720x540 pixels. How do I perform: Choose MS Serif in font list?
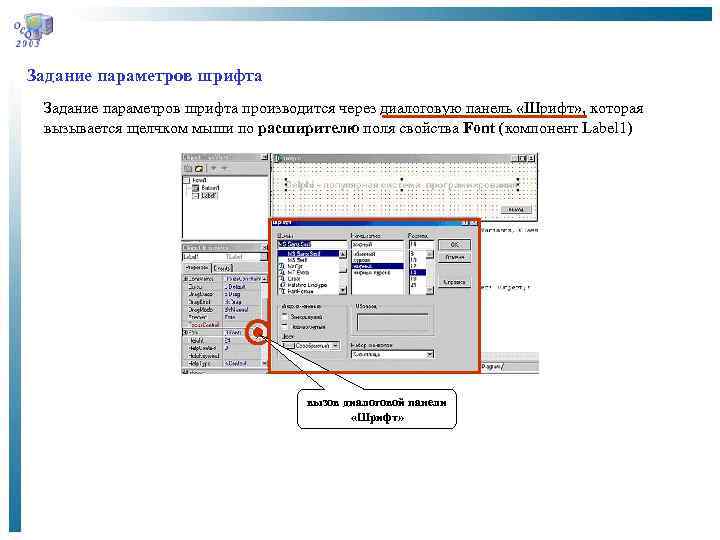(x=297, y=260)
